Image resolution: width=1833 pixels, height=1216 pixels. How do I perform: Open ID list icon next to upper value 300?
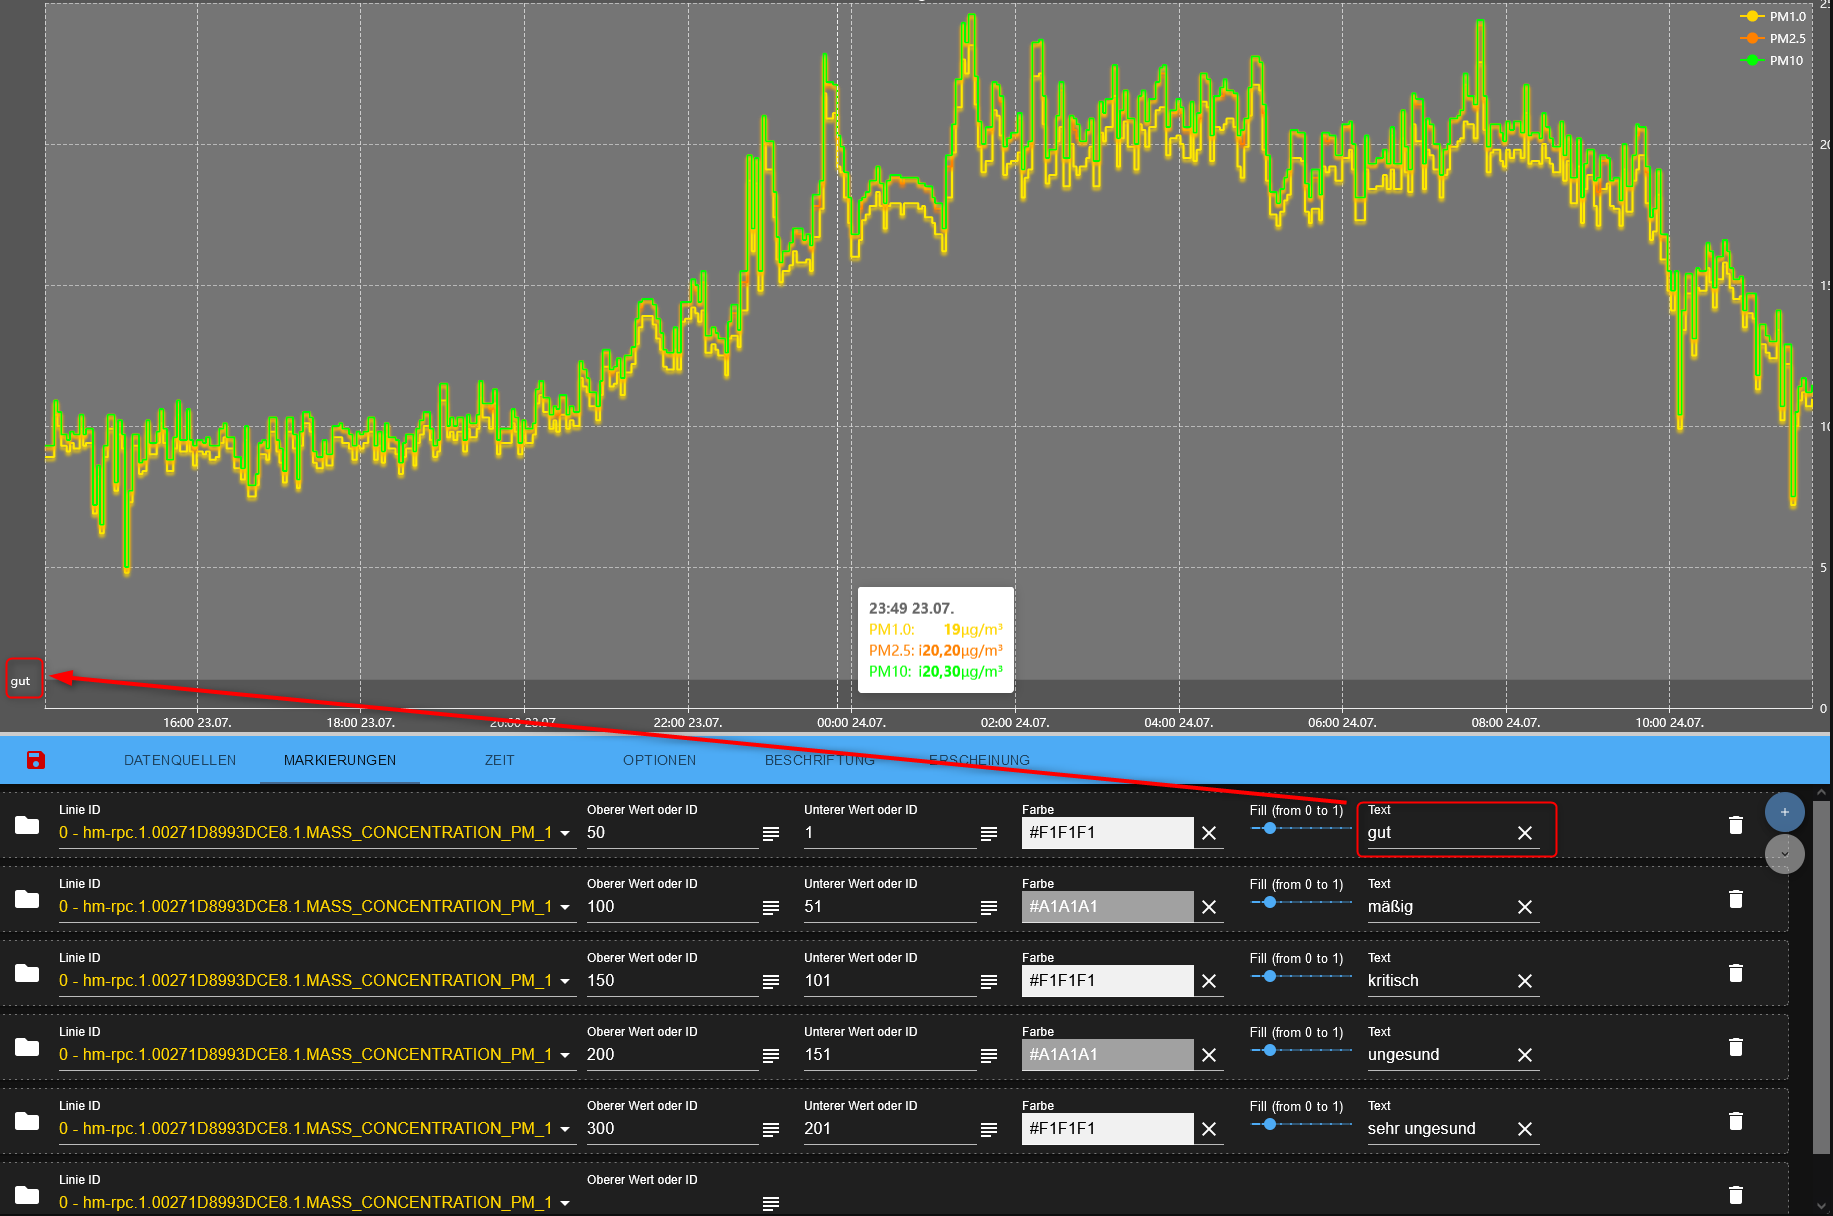point(771,1129)
